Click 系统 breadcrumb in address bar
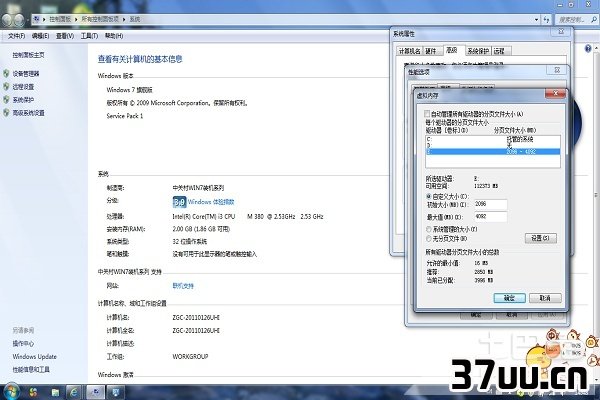Image resolution: width=600 pixels, height=400 pixels. (134, 19)
